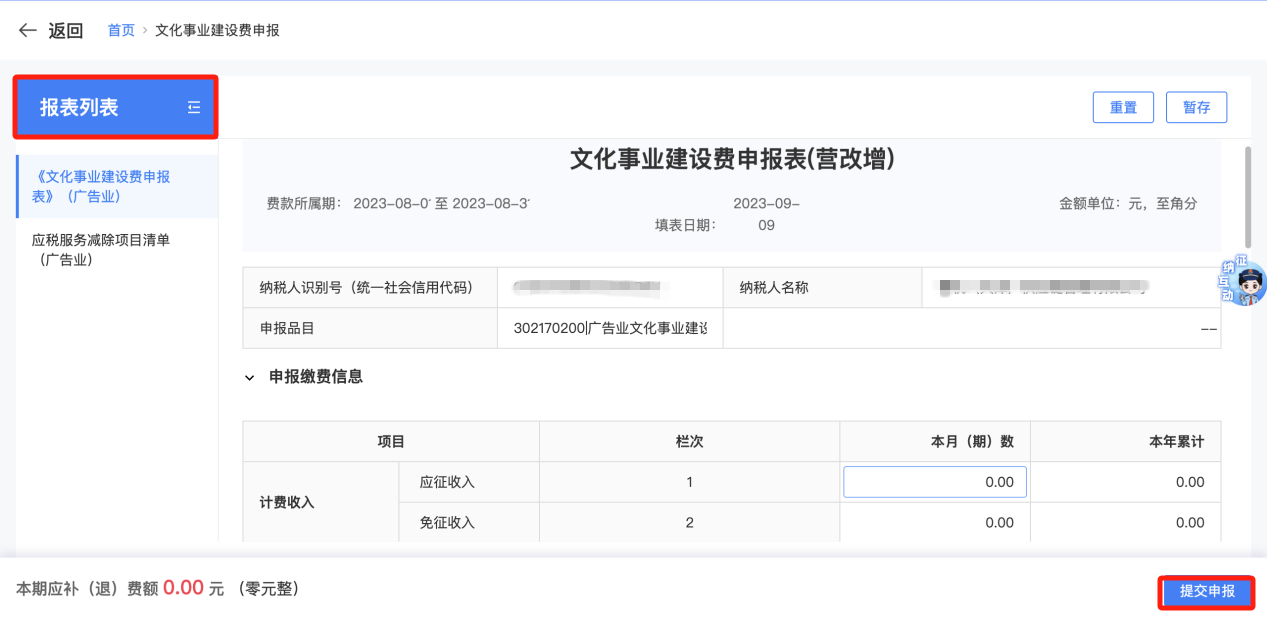
Task: Click the 返回 text label
Action: coord(66,30)
